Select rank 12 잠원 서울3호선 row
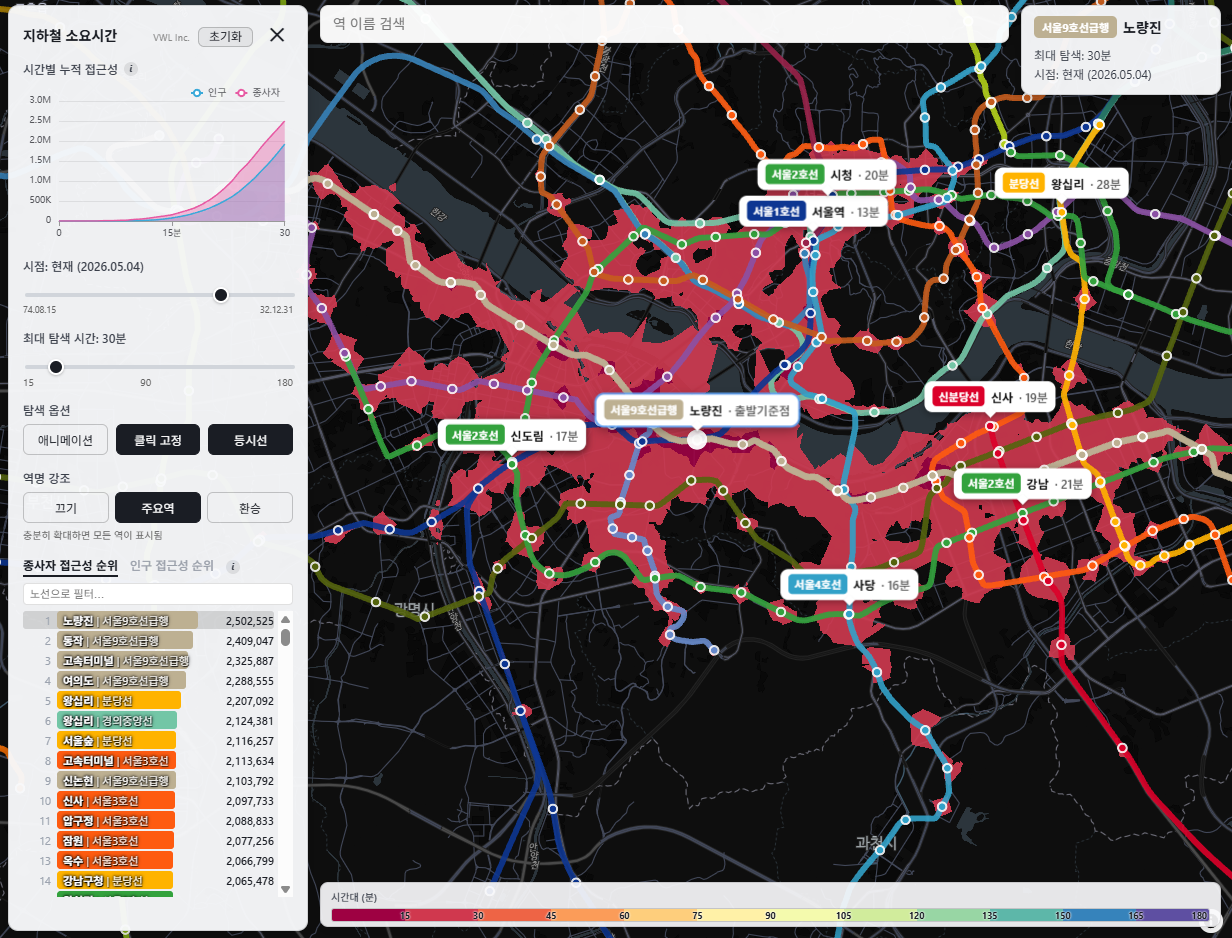Image resolution: width=1232 pixels, height=938 pixels. 150,841
